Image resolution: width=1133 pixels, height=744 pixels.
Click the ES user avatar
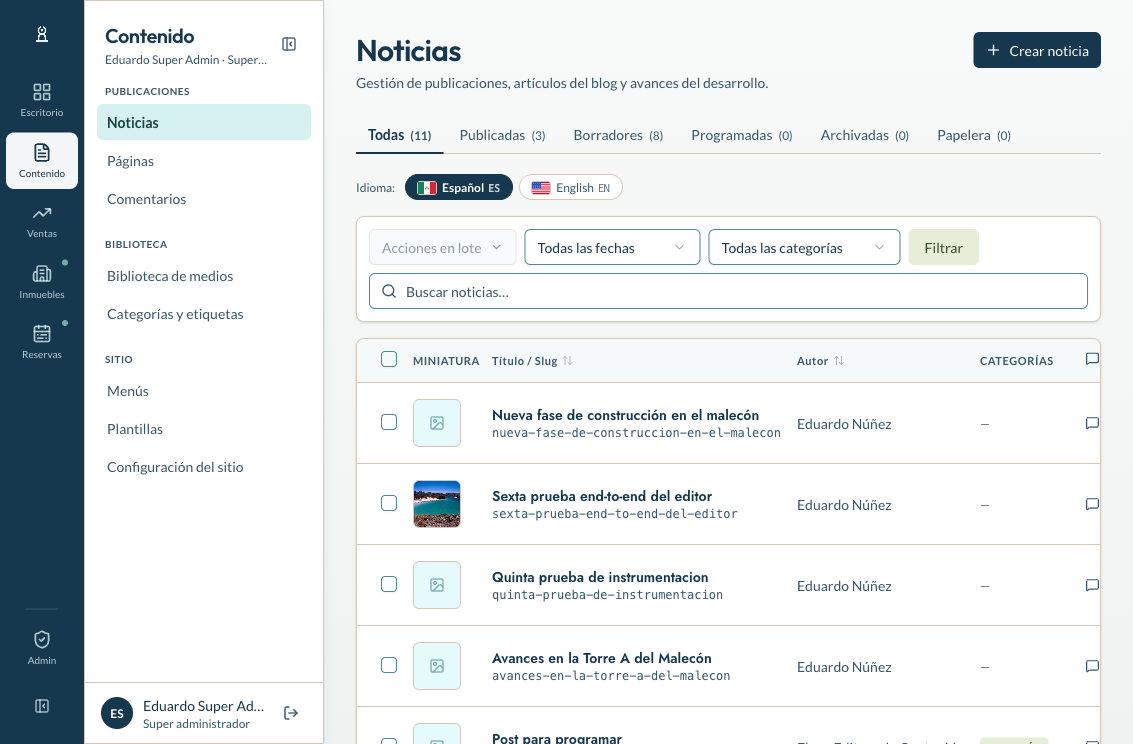click(x=117, y=714)
